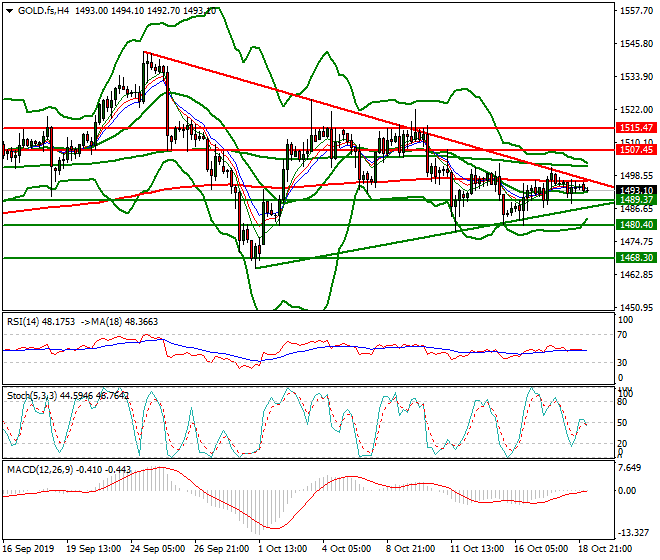Click the 7.649 MACD scale value
Image resolution: width=660 pixels, height=560 pixels.
coord(630,468)
